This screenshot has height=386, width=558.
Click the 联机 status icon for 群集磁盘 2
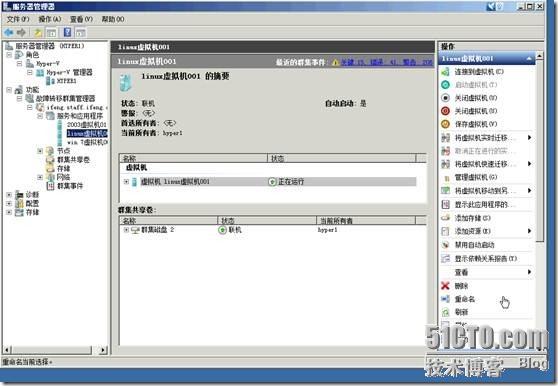click(x=222, y=230)
